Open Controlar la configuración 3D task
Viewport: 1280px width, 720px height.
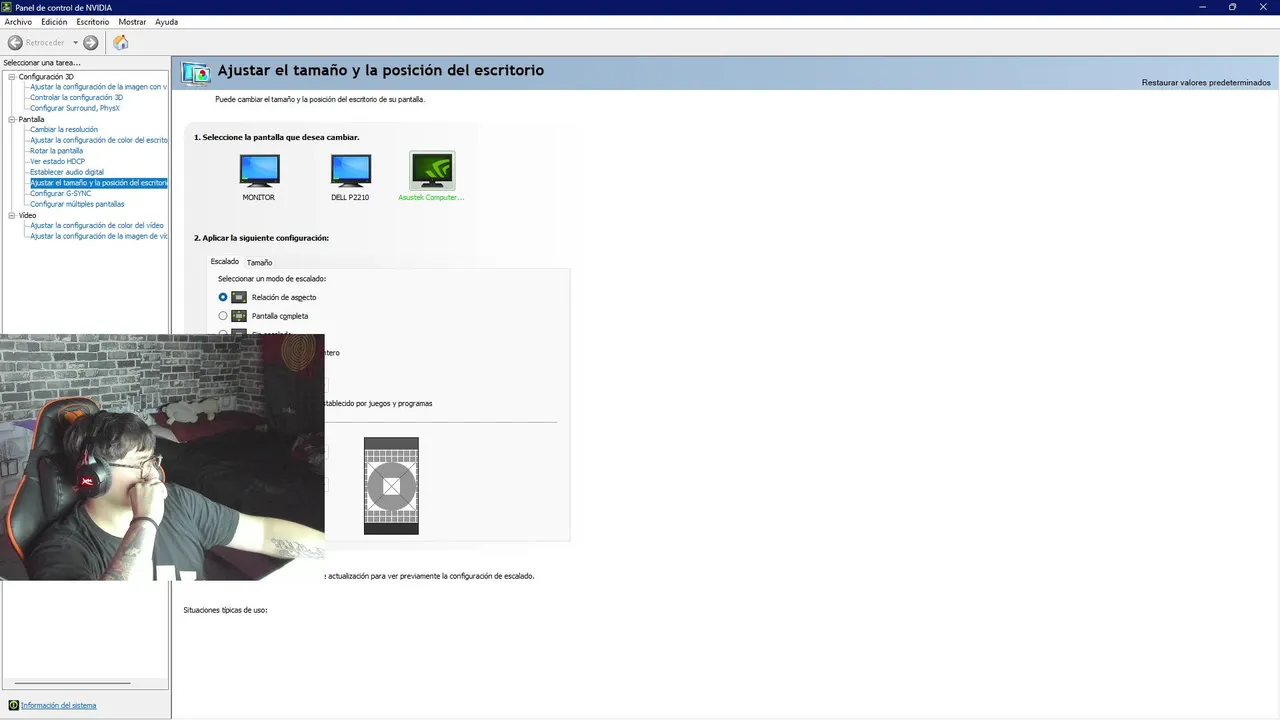(76, 98)
